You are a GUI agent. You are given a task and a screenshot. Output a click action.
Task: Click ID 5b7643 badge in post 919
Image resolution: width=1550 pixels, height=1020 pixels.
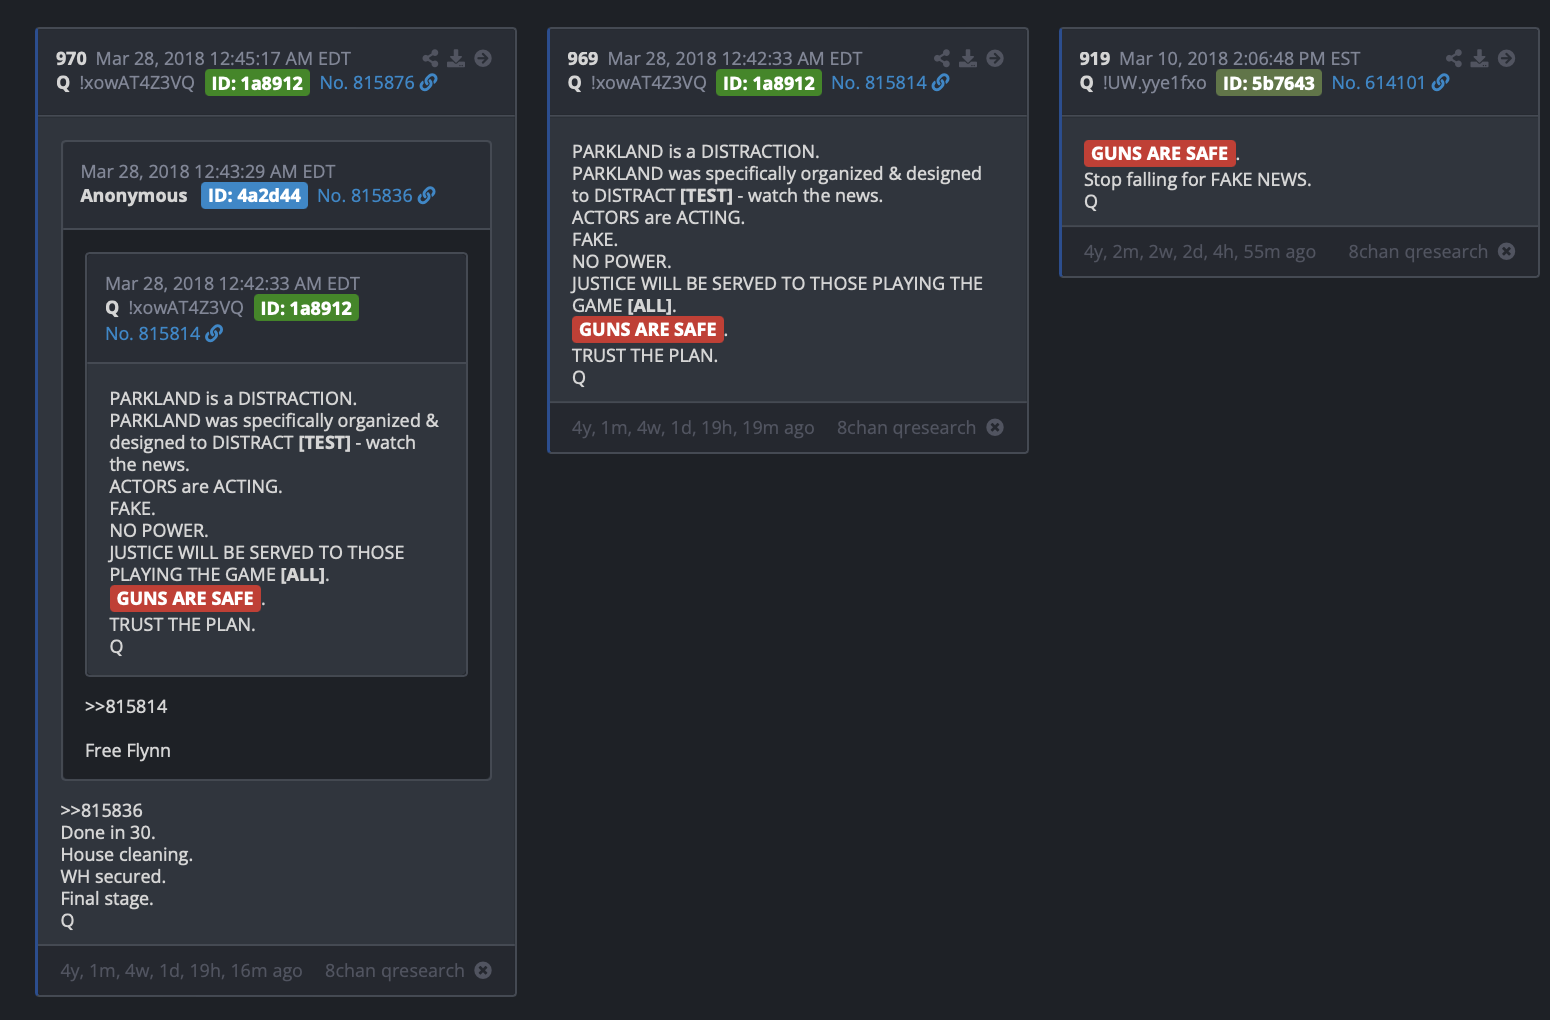point(1268,83)
